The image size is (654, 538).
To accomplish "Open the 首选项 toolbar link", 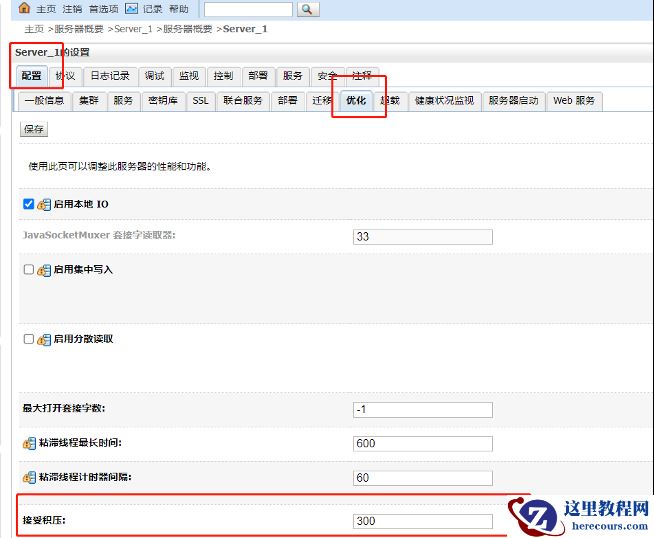I will click(x=104, y=9).
